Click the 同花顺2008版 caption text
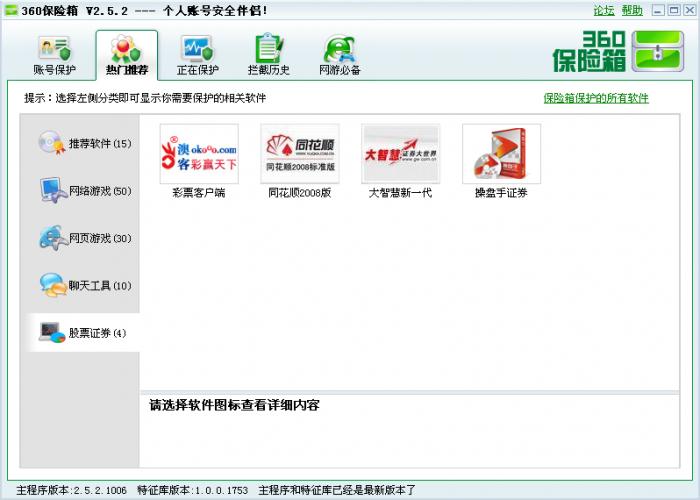 [300, 193]
